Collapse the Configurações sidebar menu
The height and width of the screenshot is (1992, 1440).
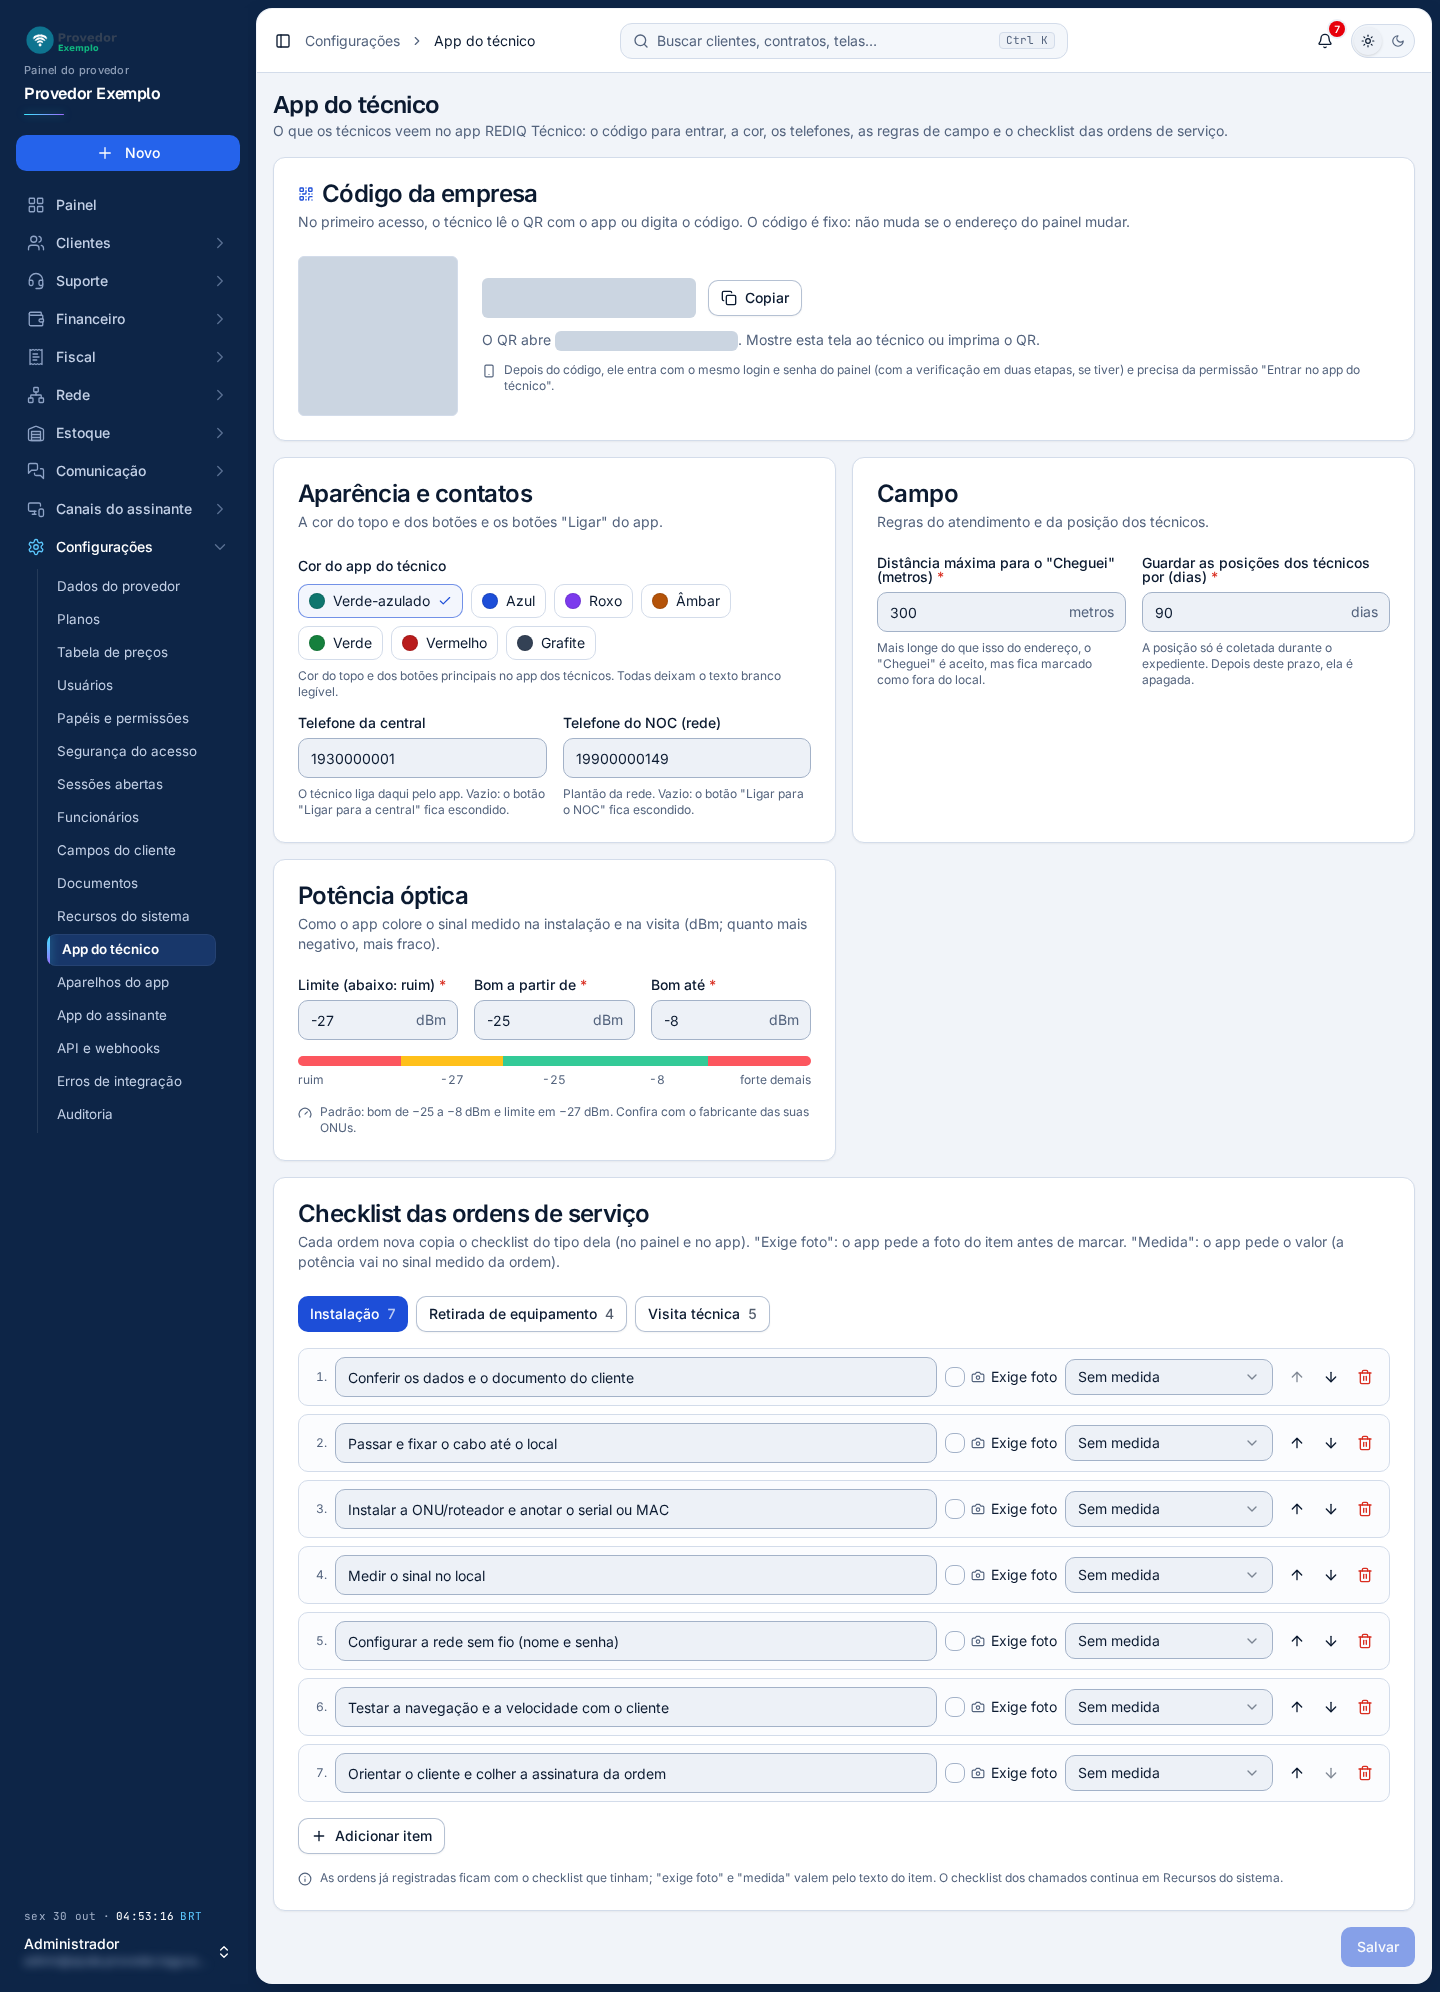tap(128, 547)
